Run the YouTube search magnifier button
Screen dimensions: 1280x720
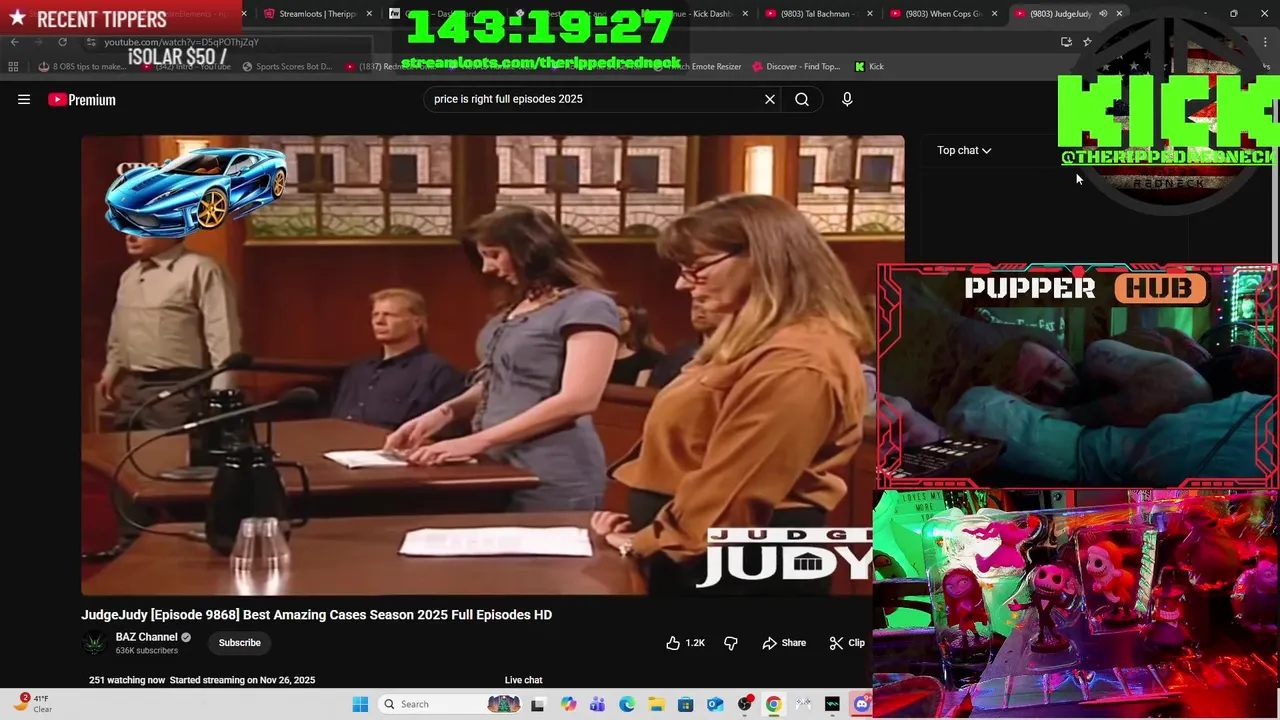(x=802, y=99)
